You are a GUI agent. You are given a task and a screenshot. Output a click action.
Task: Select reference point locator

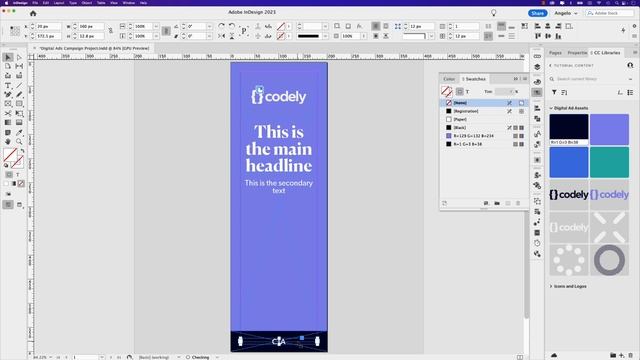point(15,31)
